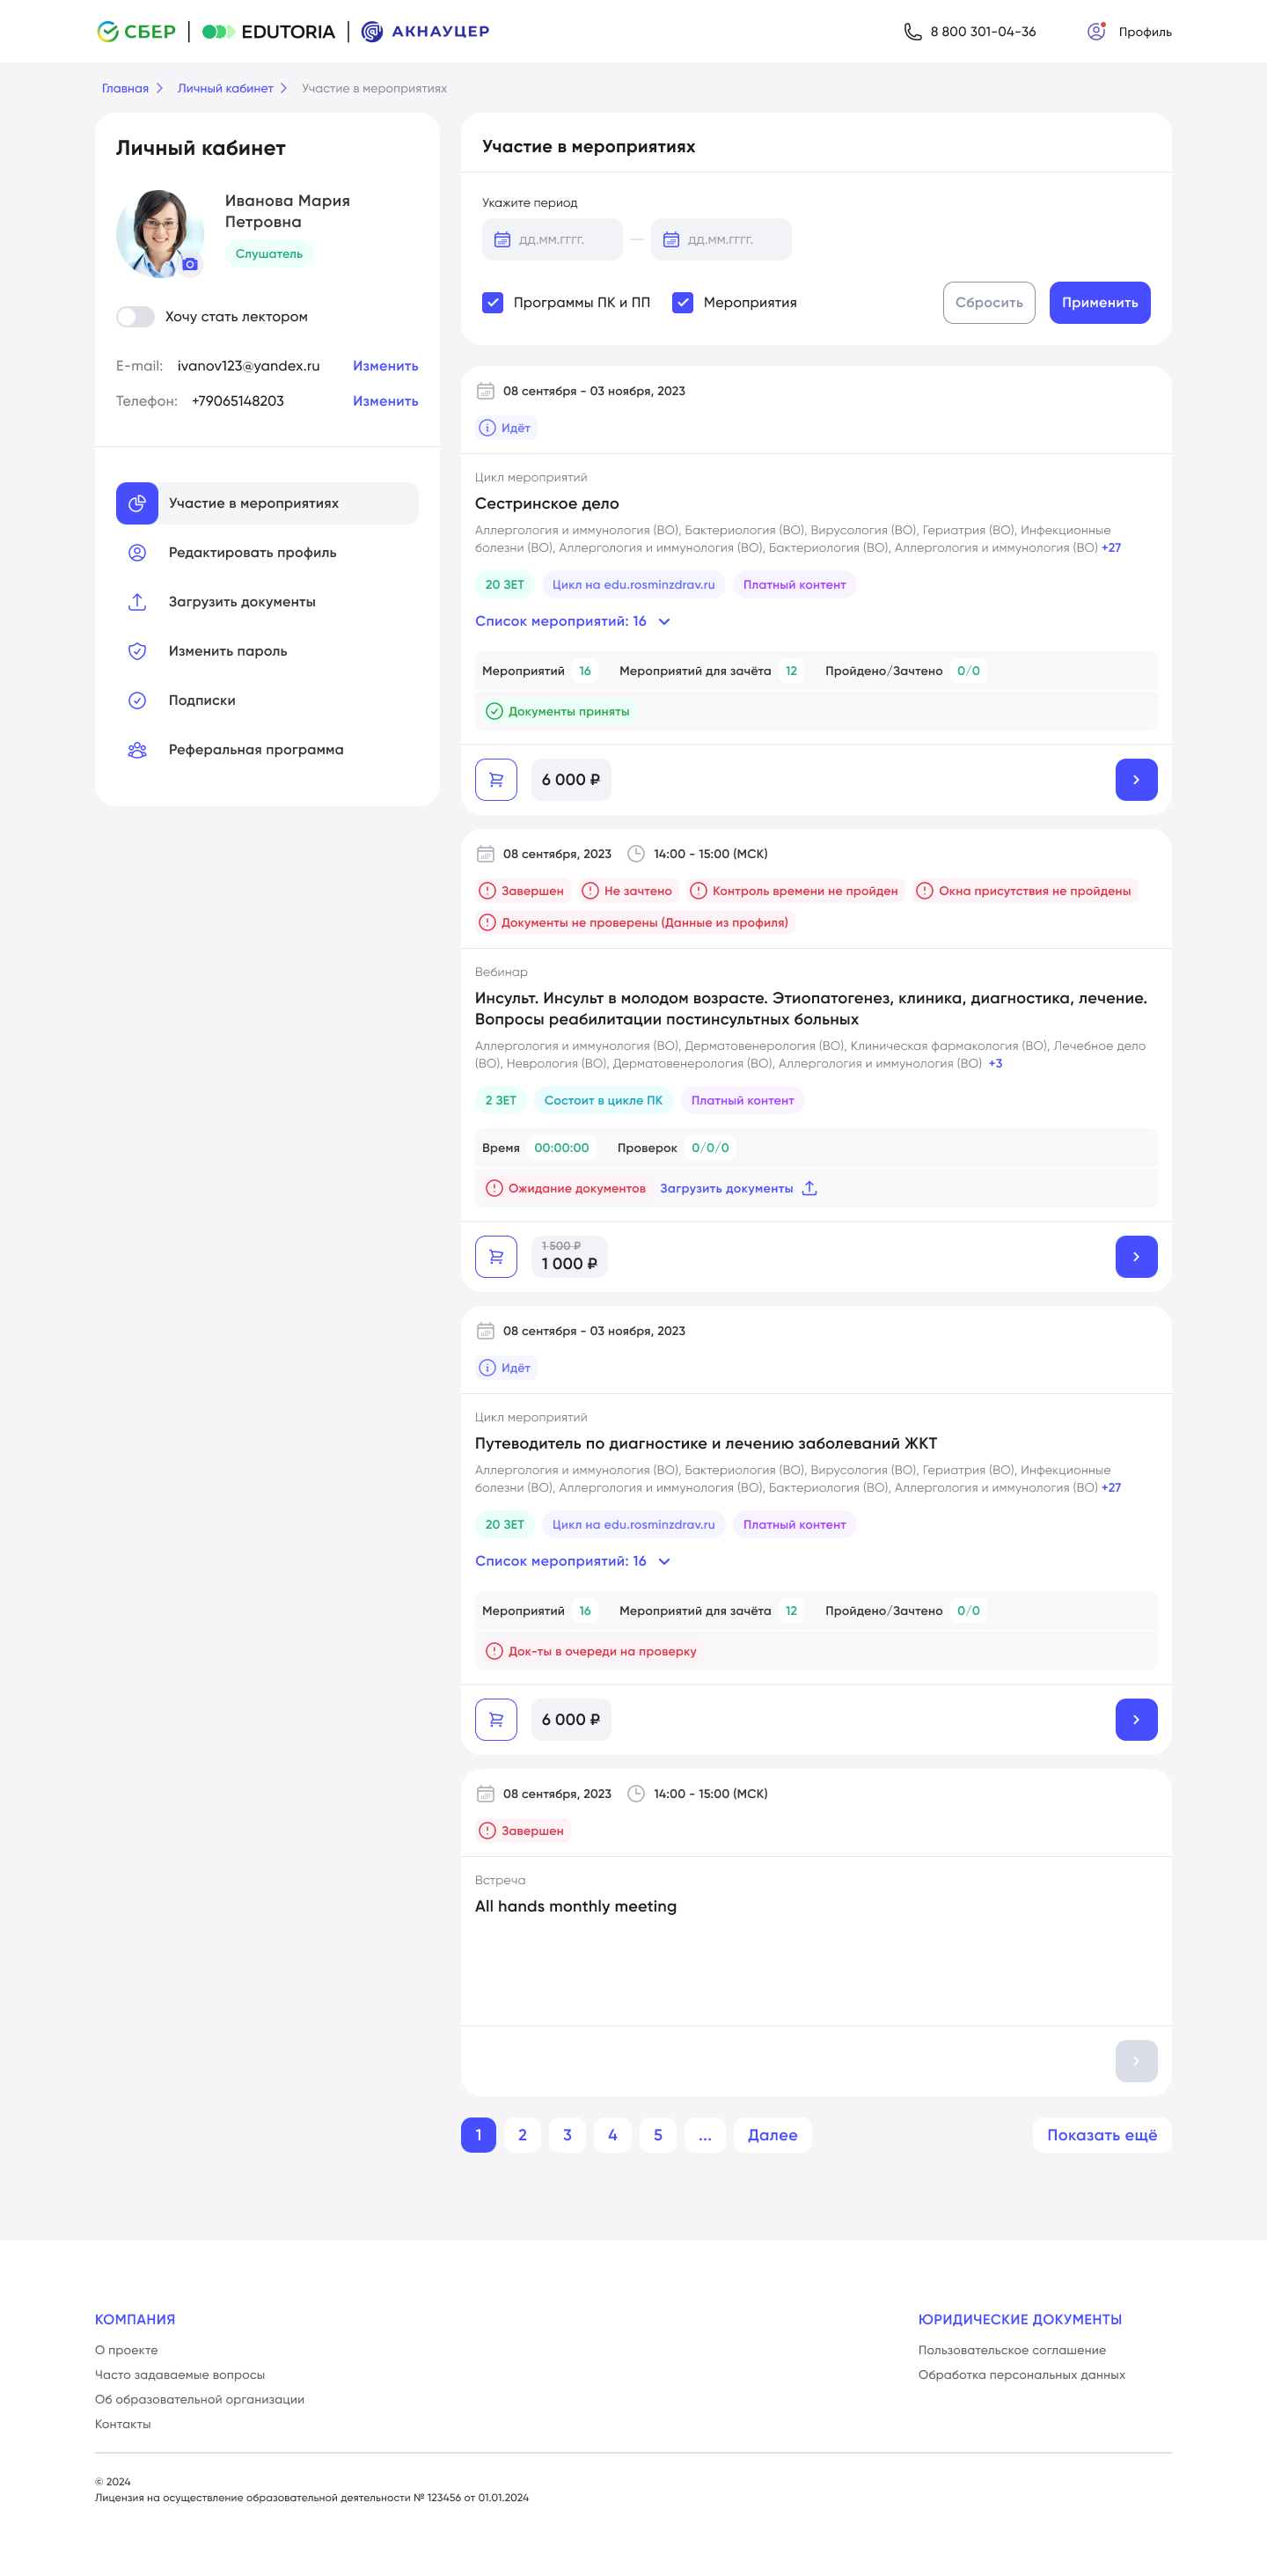Select Реферальная программа in sidebar menu

(255, 750)
